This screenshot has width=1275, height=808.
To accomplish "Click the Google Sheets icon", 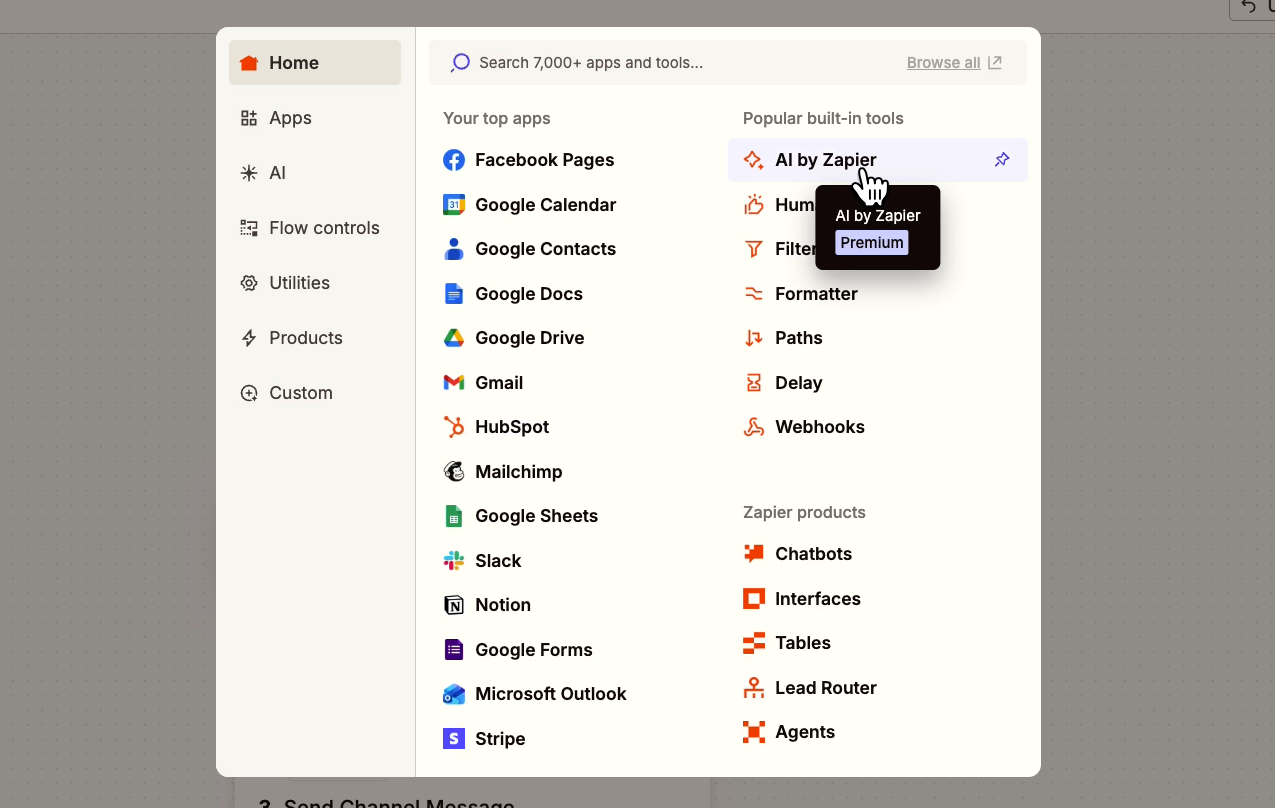I will point(454,516).
